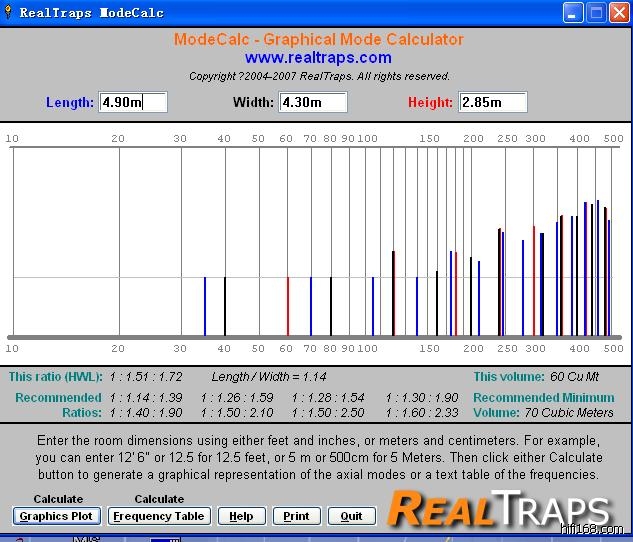
Task: Select the Height input field
Action: [493, 102]
